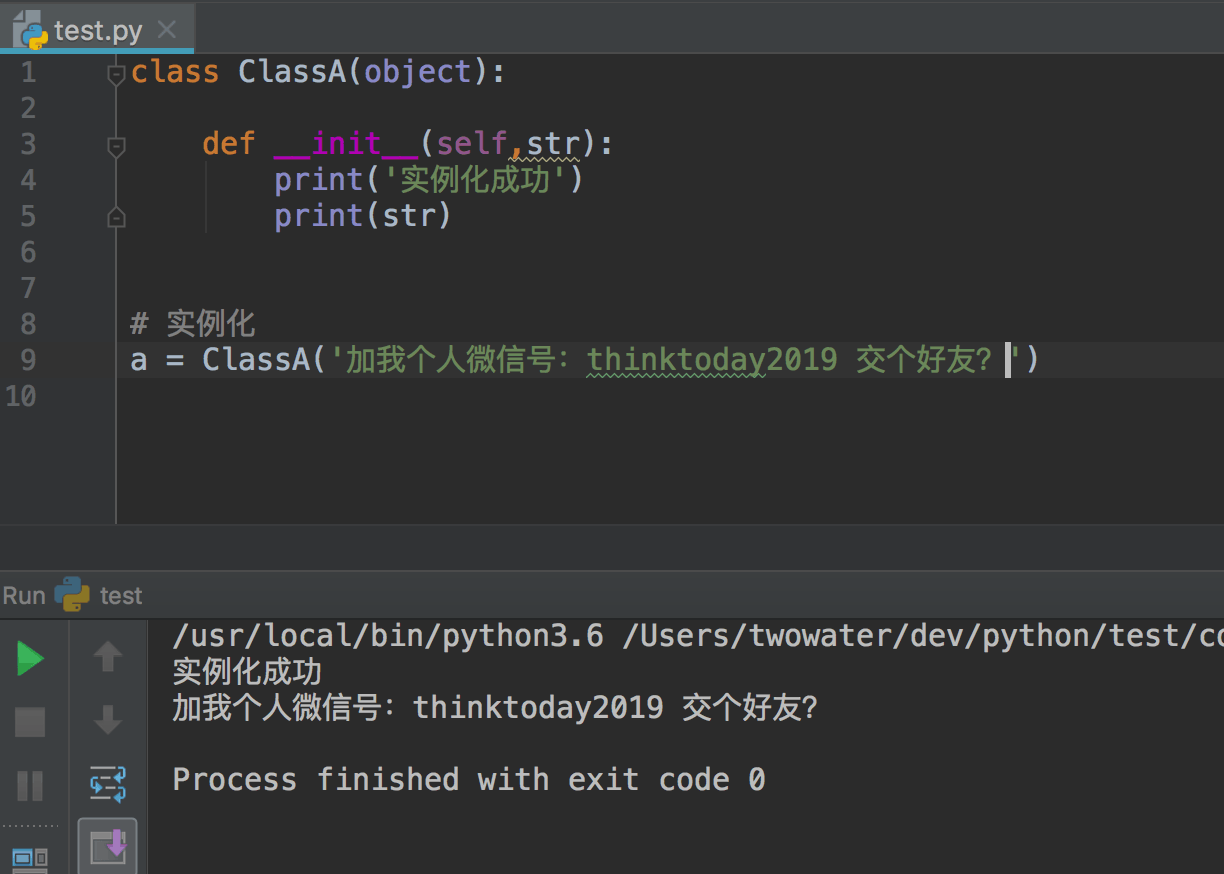Click the python3.6 command path in console

click(388, 636)
